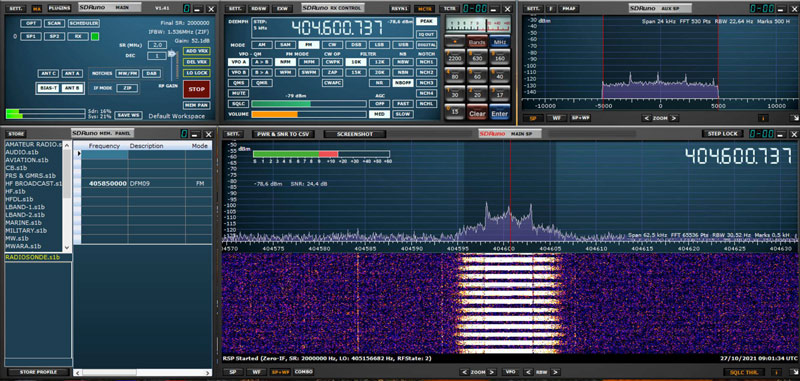Click the OPT button

[31, 23]
